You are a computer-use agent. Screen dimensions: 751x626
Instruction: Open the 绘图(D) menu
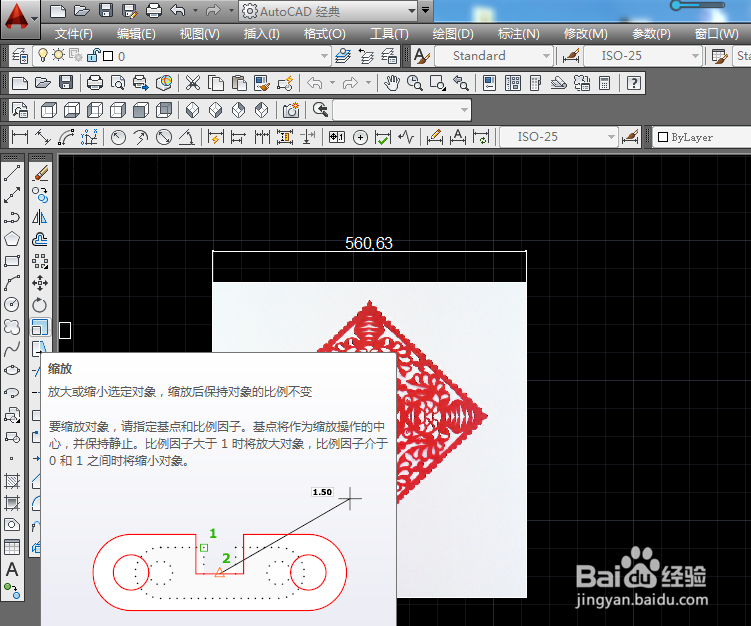453,34
